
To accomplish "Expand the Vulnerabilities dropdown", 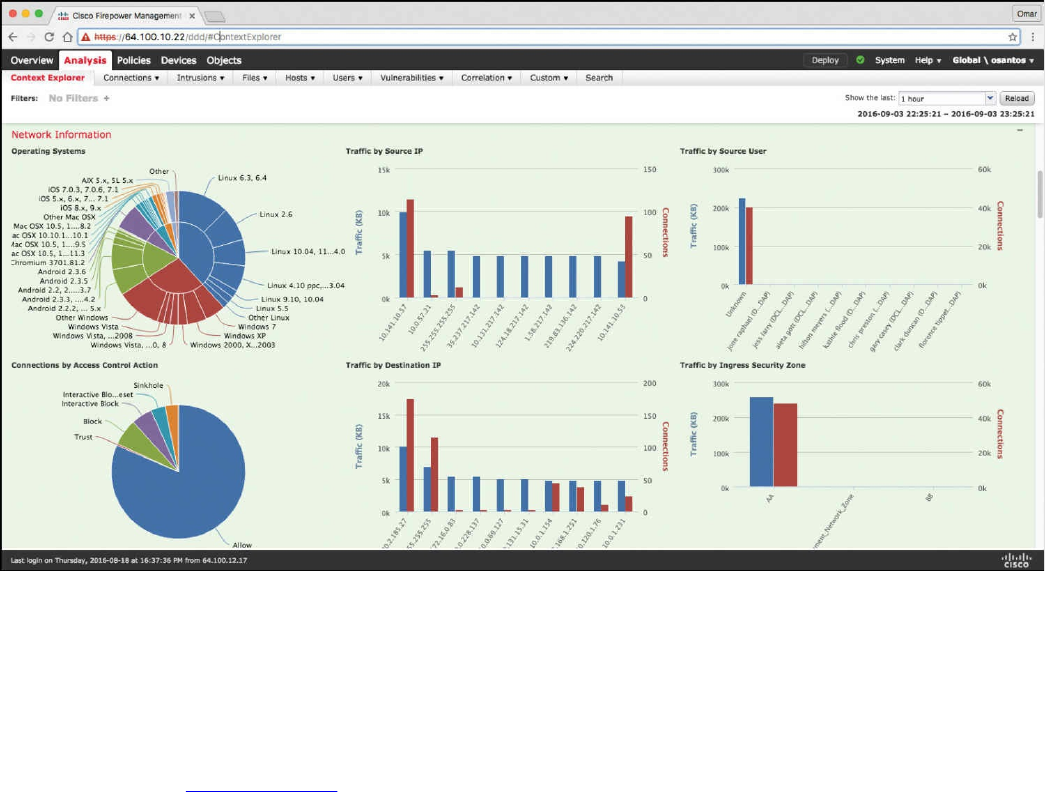I will (412, 77).
